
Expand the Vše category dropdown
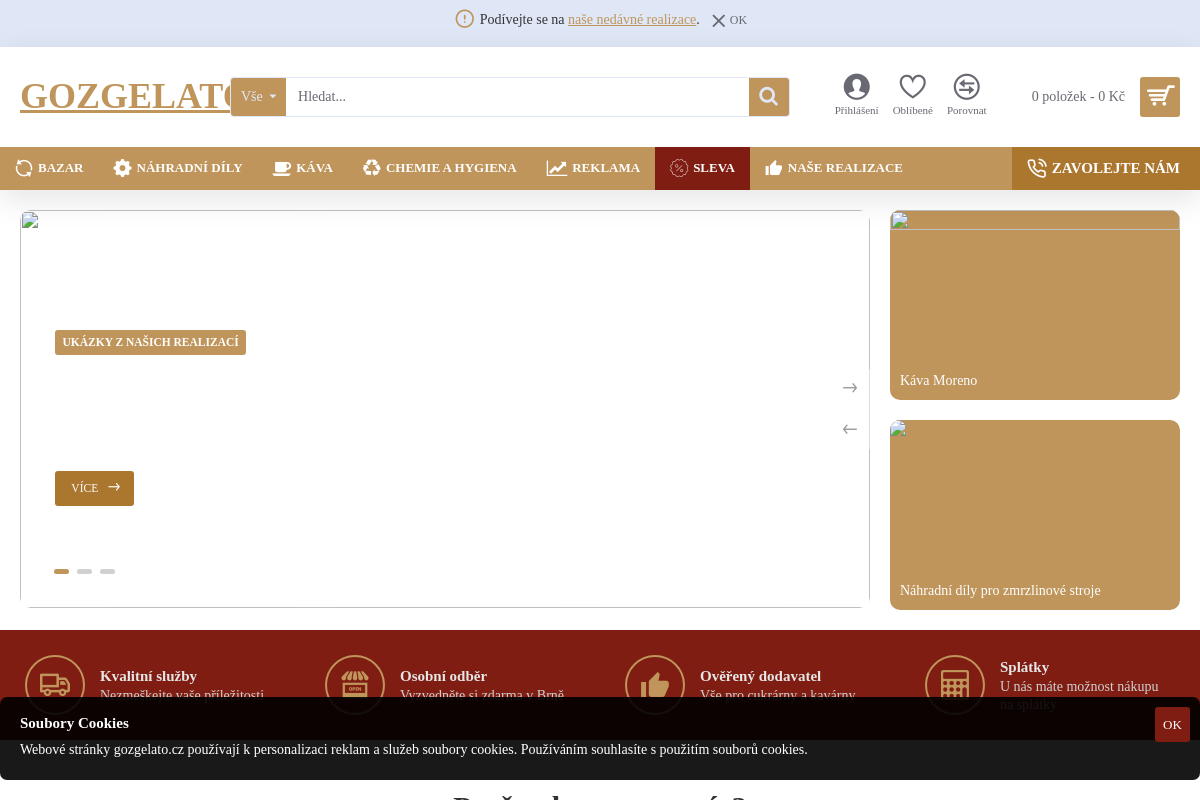click(258, 97)
